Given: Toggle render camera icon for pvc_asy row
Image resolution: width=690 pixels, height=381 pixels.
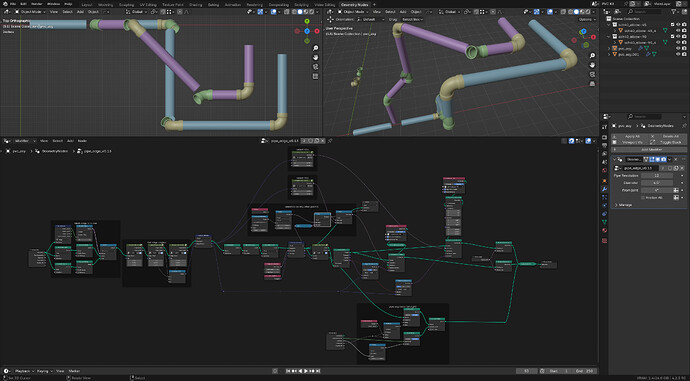Looking at the screenshot, I should [684, 48].
